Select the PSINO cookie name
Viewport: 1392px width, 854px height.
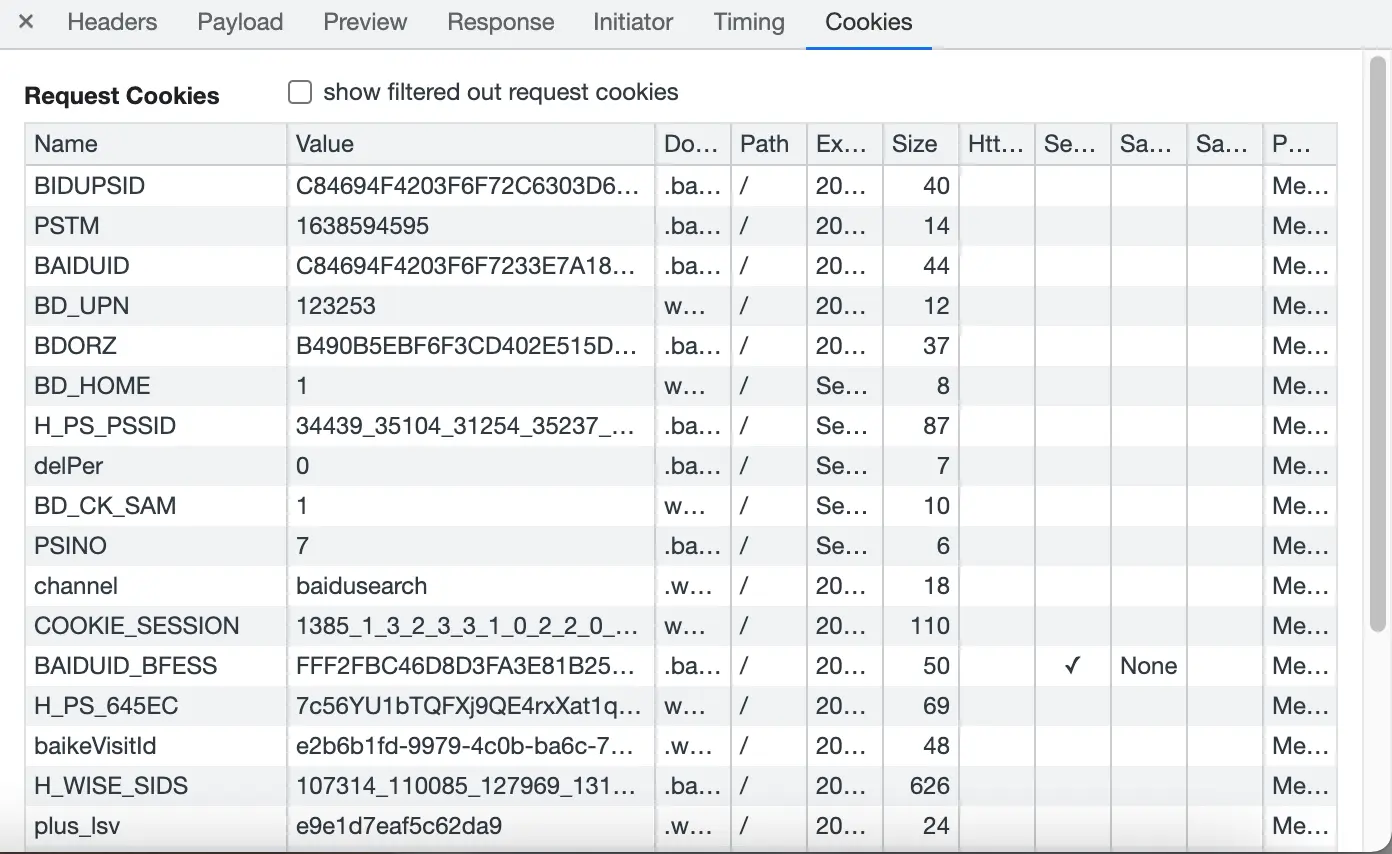(x=70, y=546)
